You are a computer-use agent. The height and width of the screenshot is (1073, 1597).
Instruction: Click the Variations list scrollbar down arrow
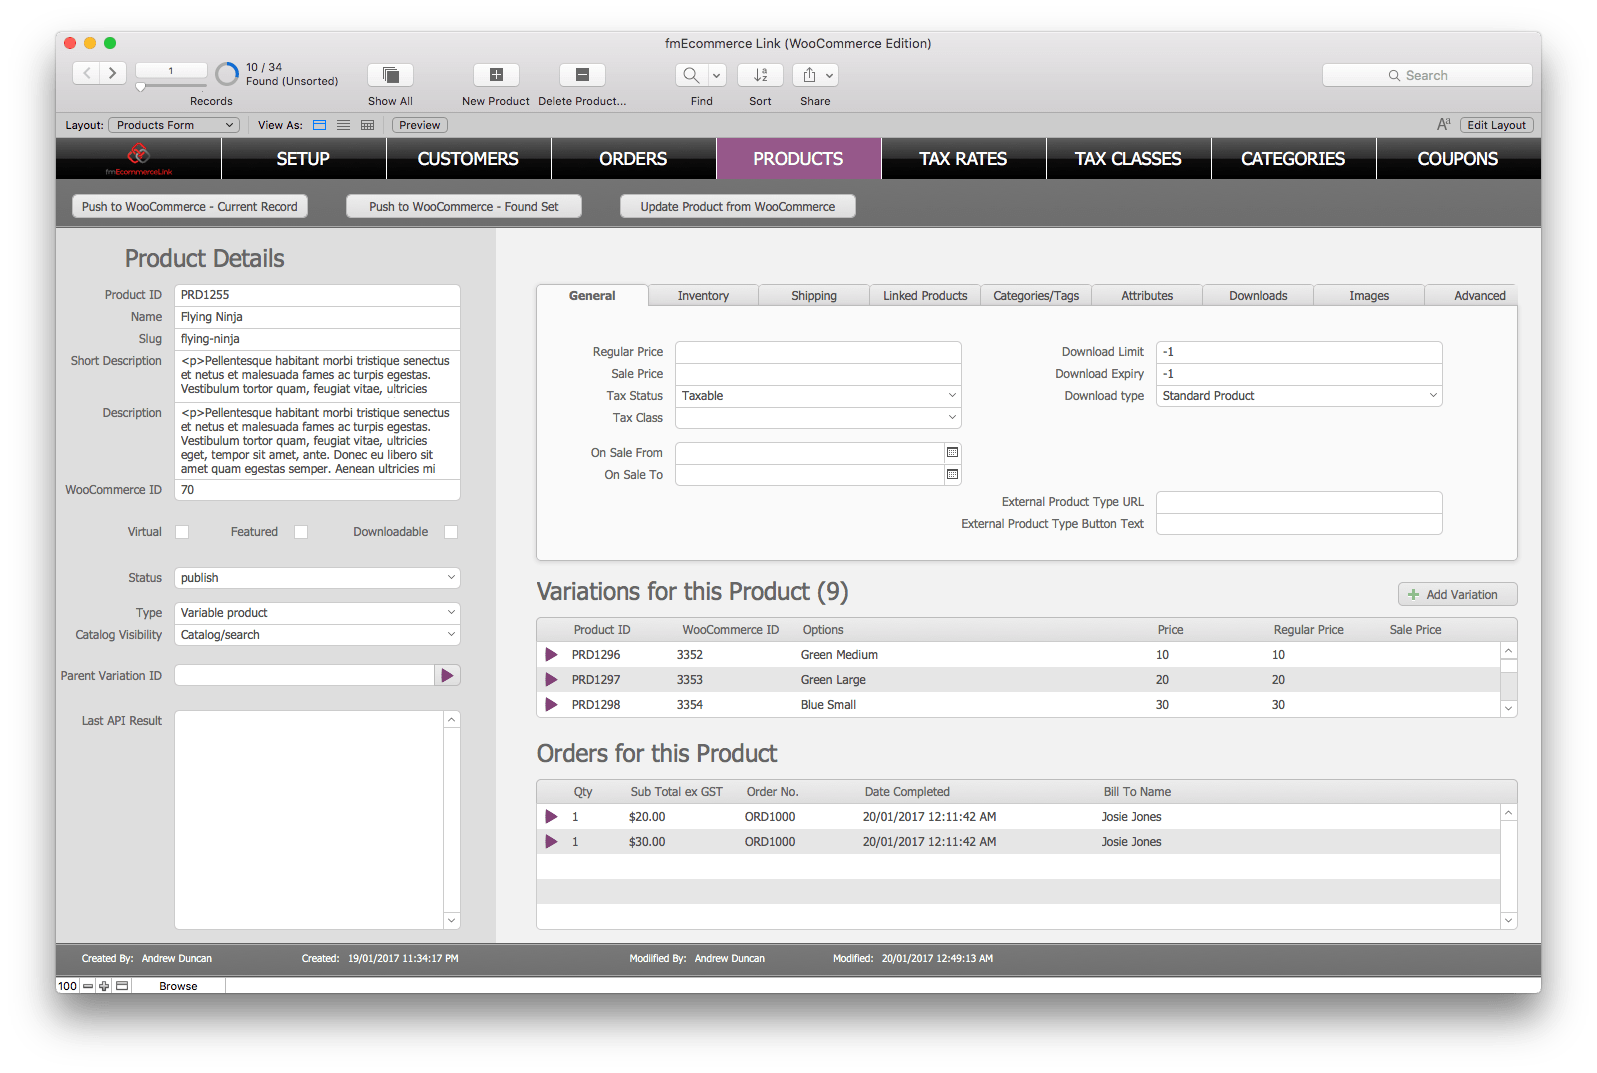click(x=1508, y=708)
